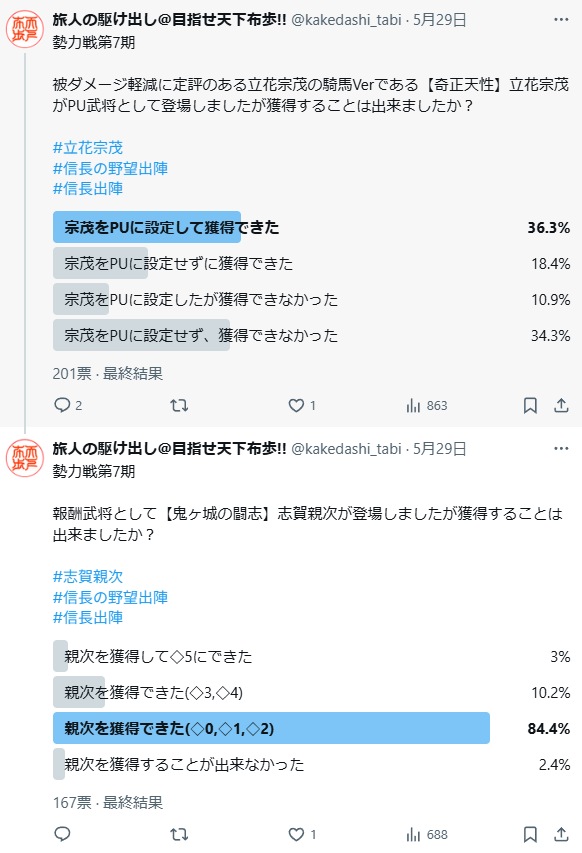
Task: View analytics showing 863 views
Action: [426, 405]
